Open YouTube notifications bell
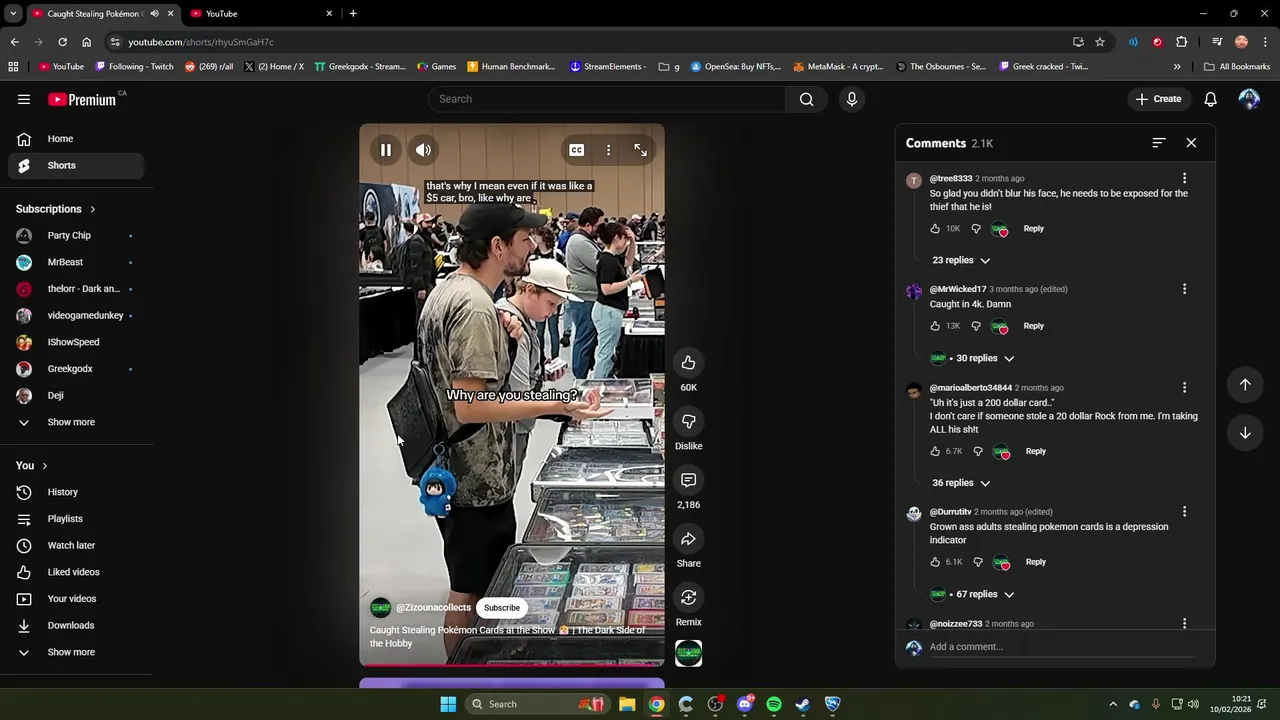The height and width of the screenshot is (720, 1280). click(x=1211, y=99)
